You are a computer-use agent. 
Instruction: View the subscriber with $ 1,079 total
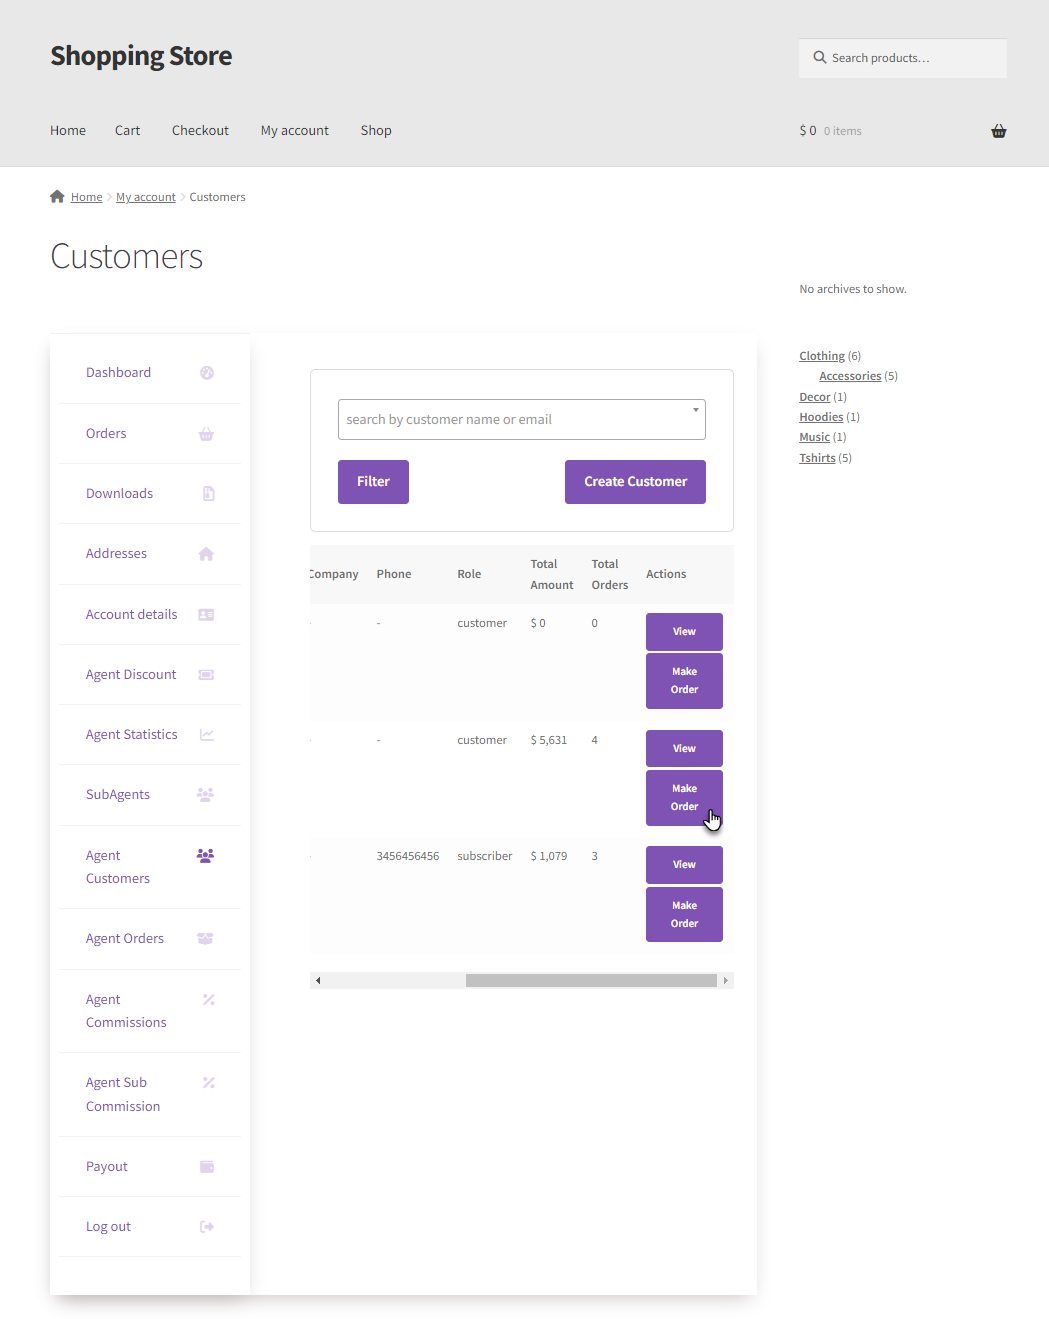point(684,865)
